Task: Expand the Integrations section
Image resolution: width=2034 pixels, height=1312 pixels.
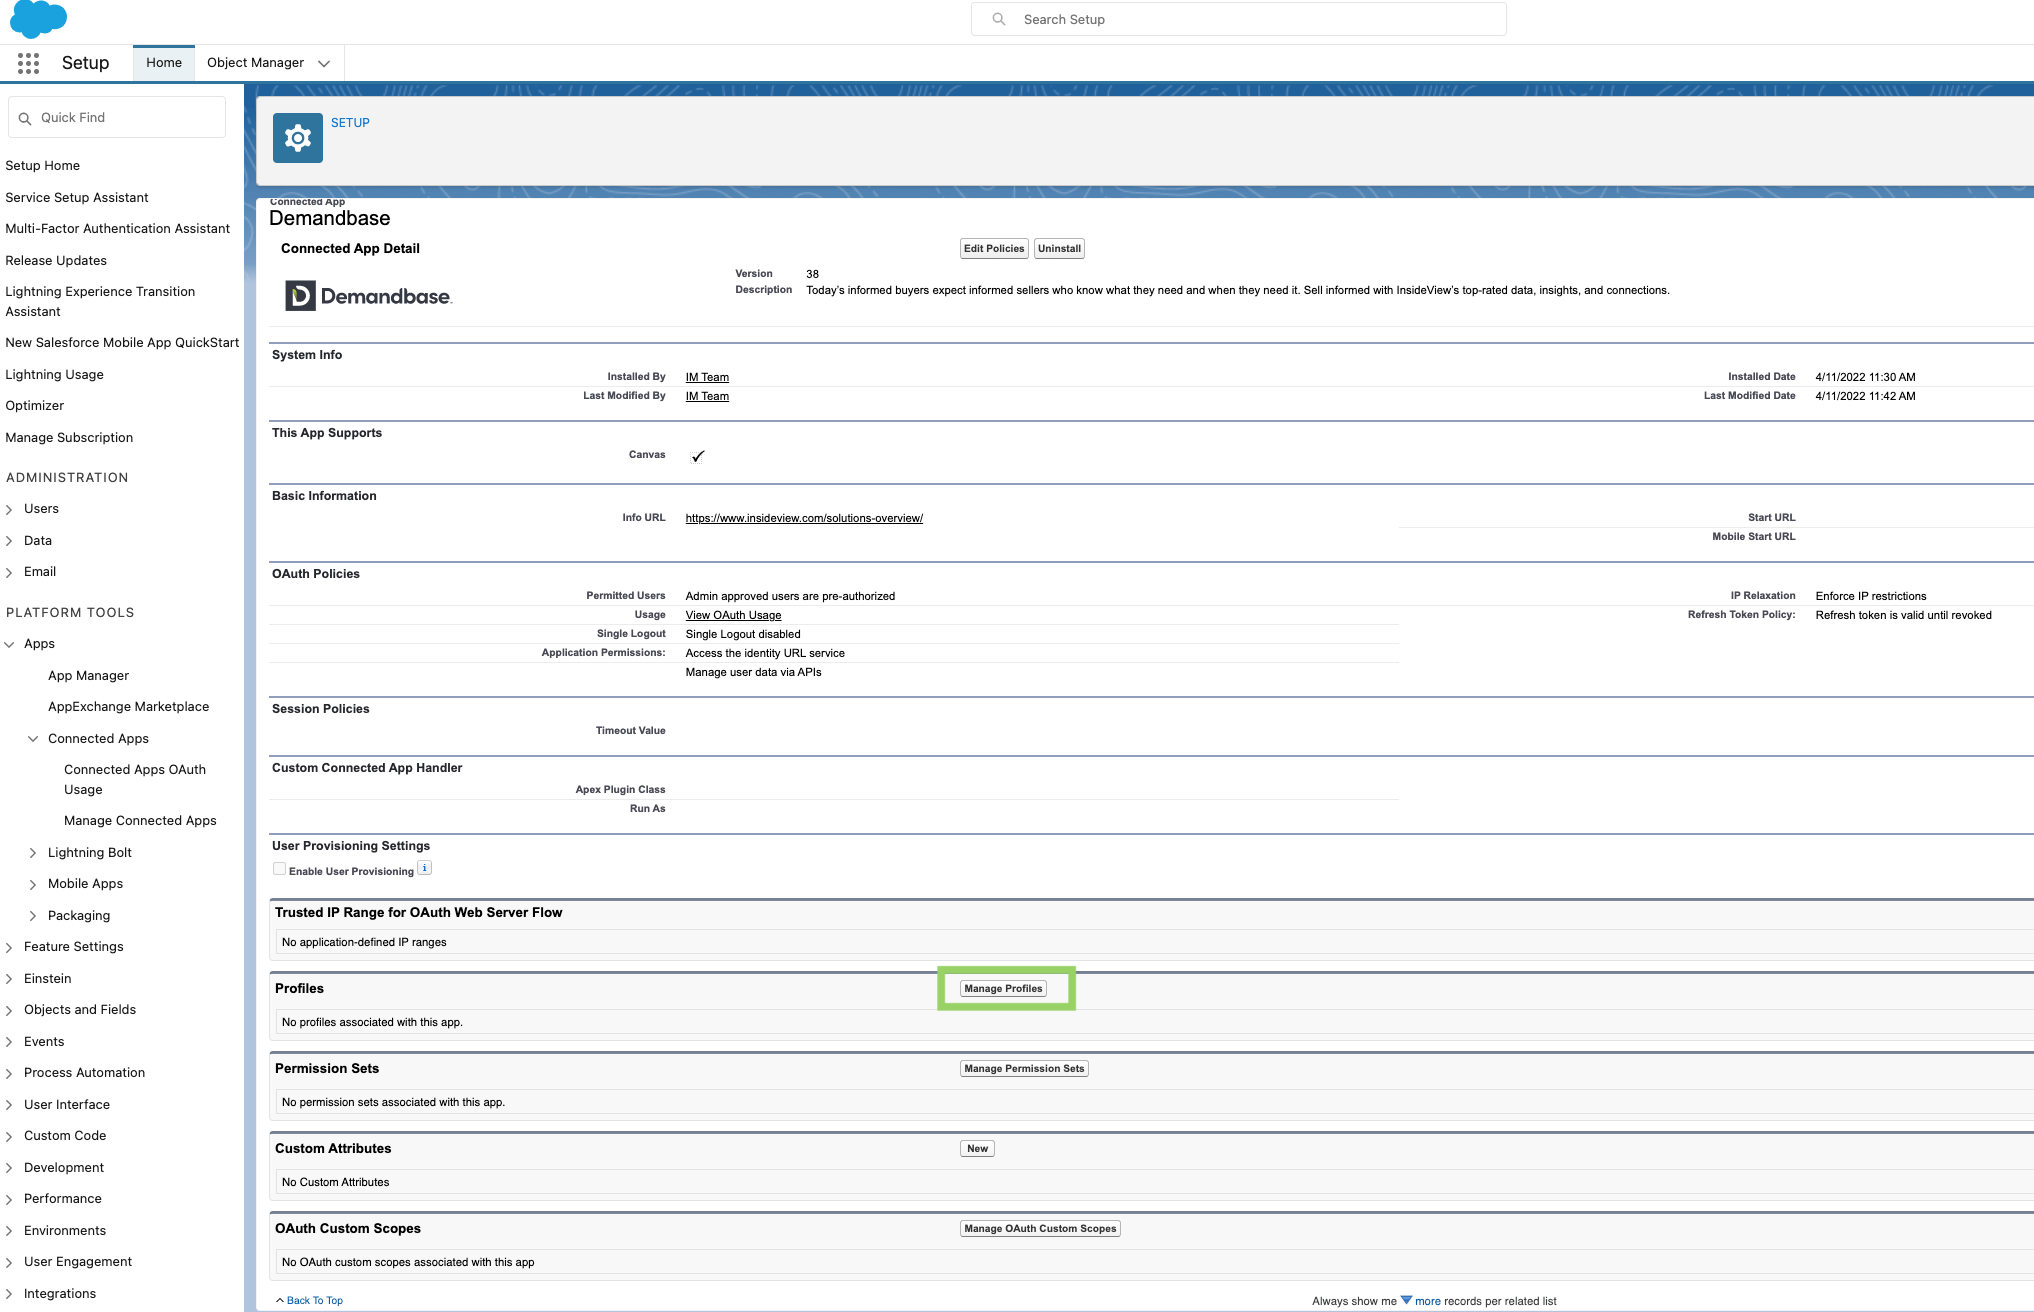Action: pos(9,1295)
